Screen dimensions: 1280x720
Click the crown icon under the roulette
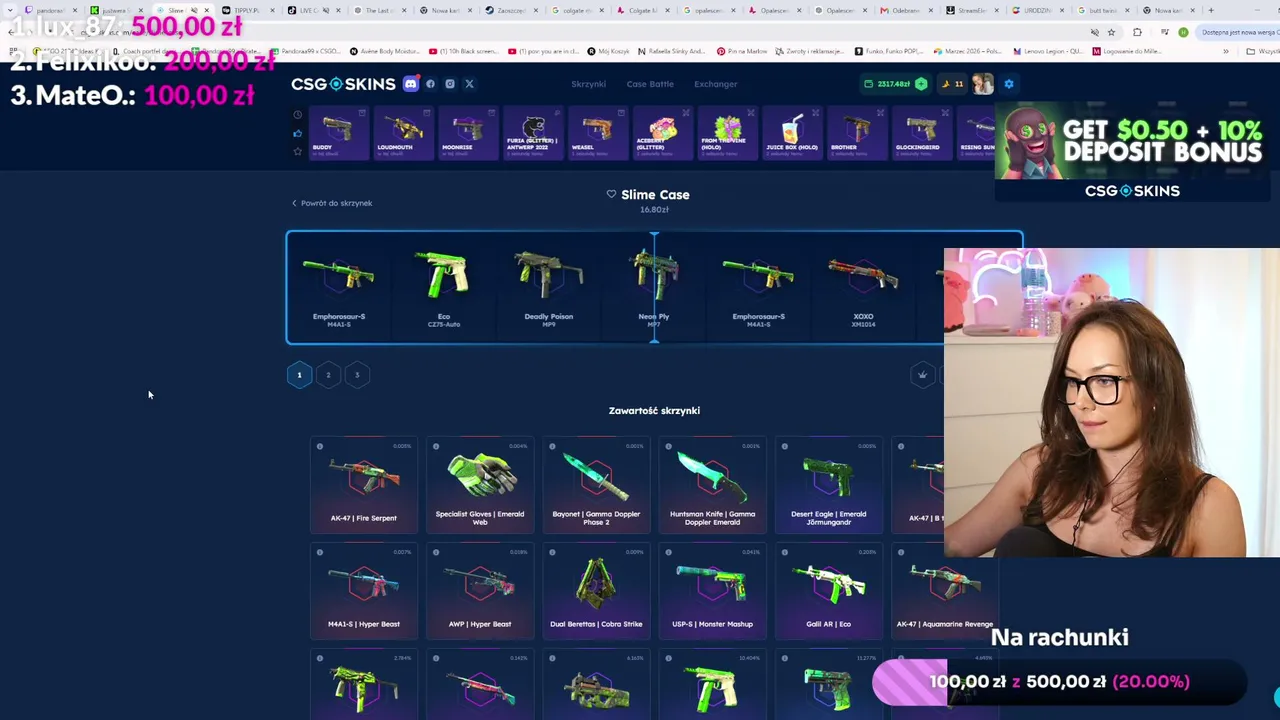coord(922,375)
